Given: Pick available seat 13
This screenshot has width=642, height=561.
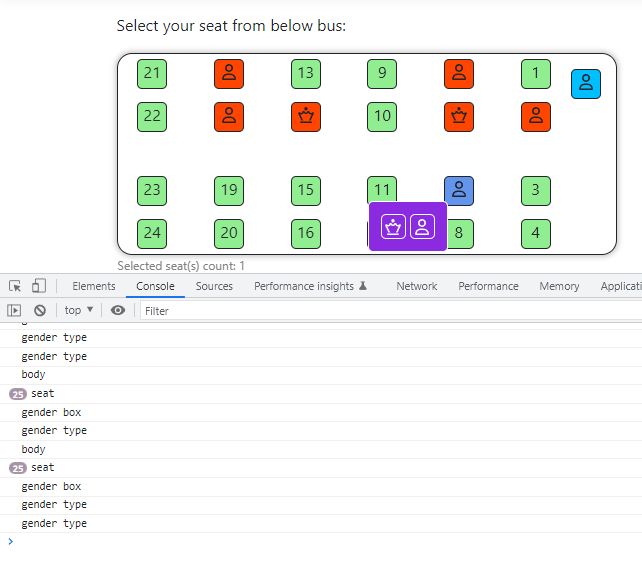Looking at the screenshot, I should 306,74.
